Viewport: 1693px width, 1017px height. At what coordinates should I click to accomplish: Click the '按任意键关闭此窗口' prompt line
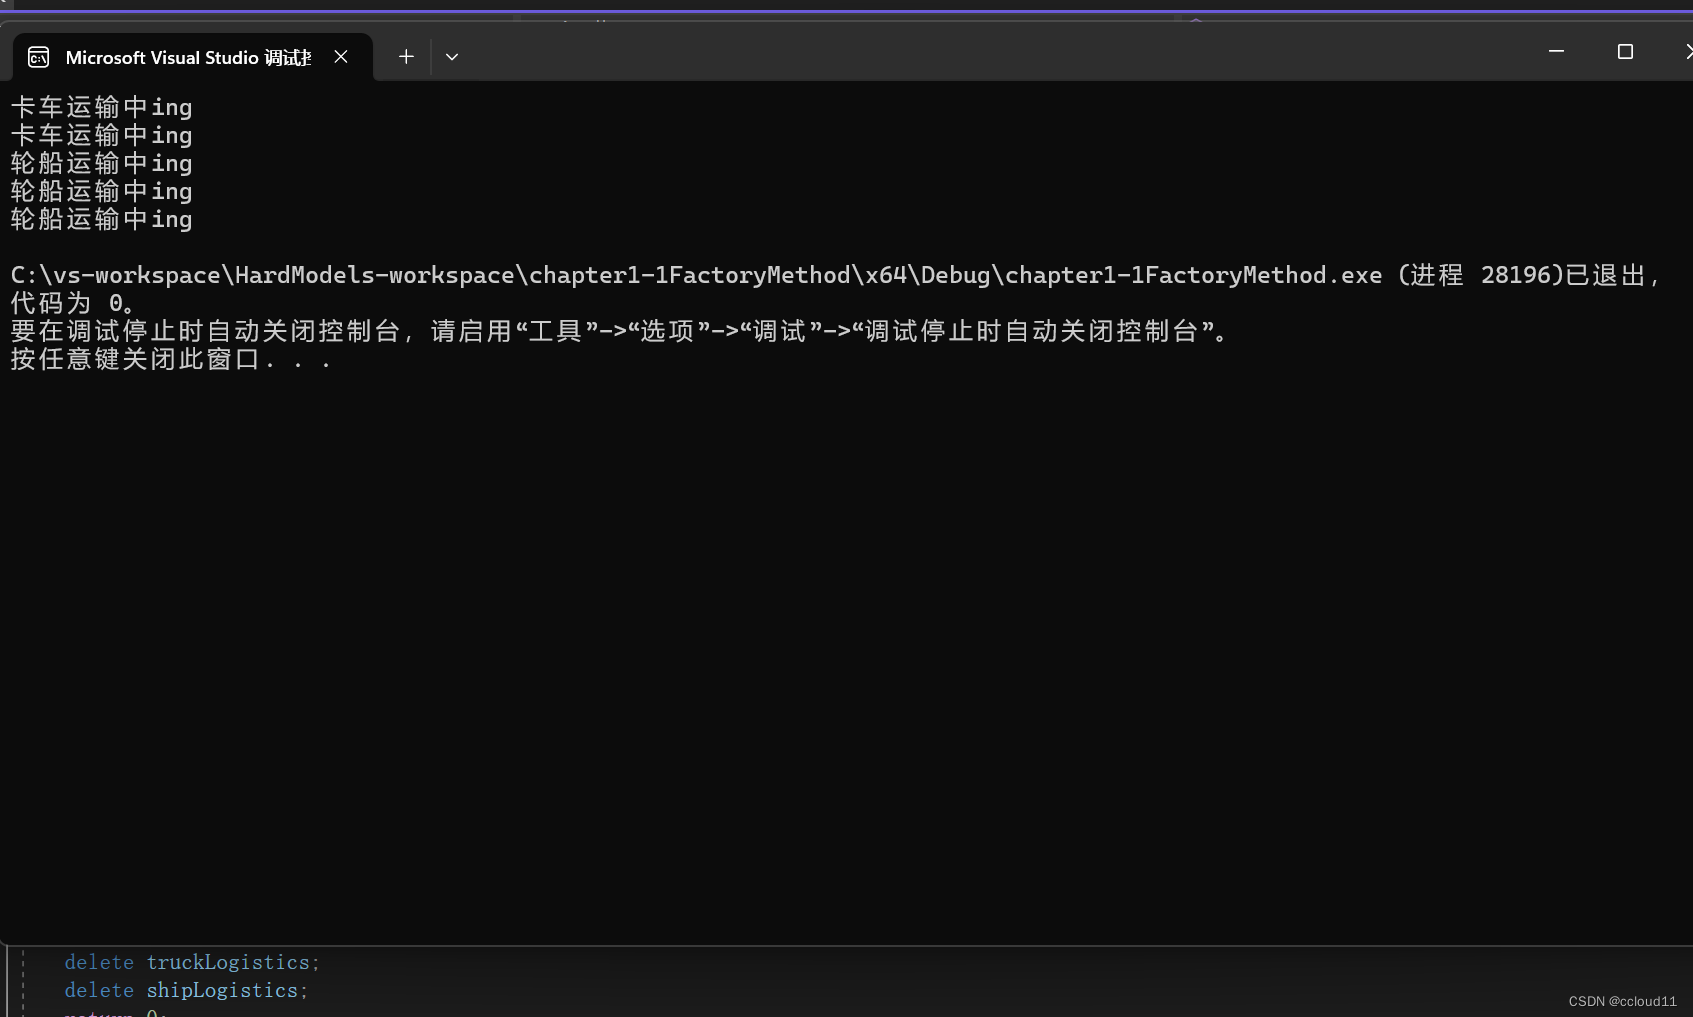pos(171,359)
